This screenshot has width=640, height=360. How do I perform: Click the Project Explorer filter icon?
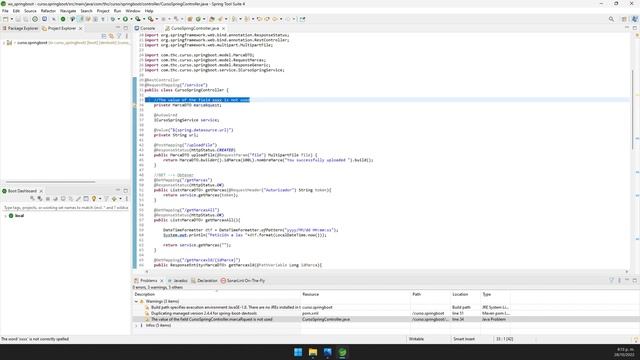[119, 36]
